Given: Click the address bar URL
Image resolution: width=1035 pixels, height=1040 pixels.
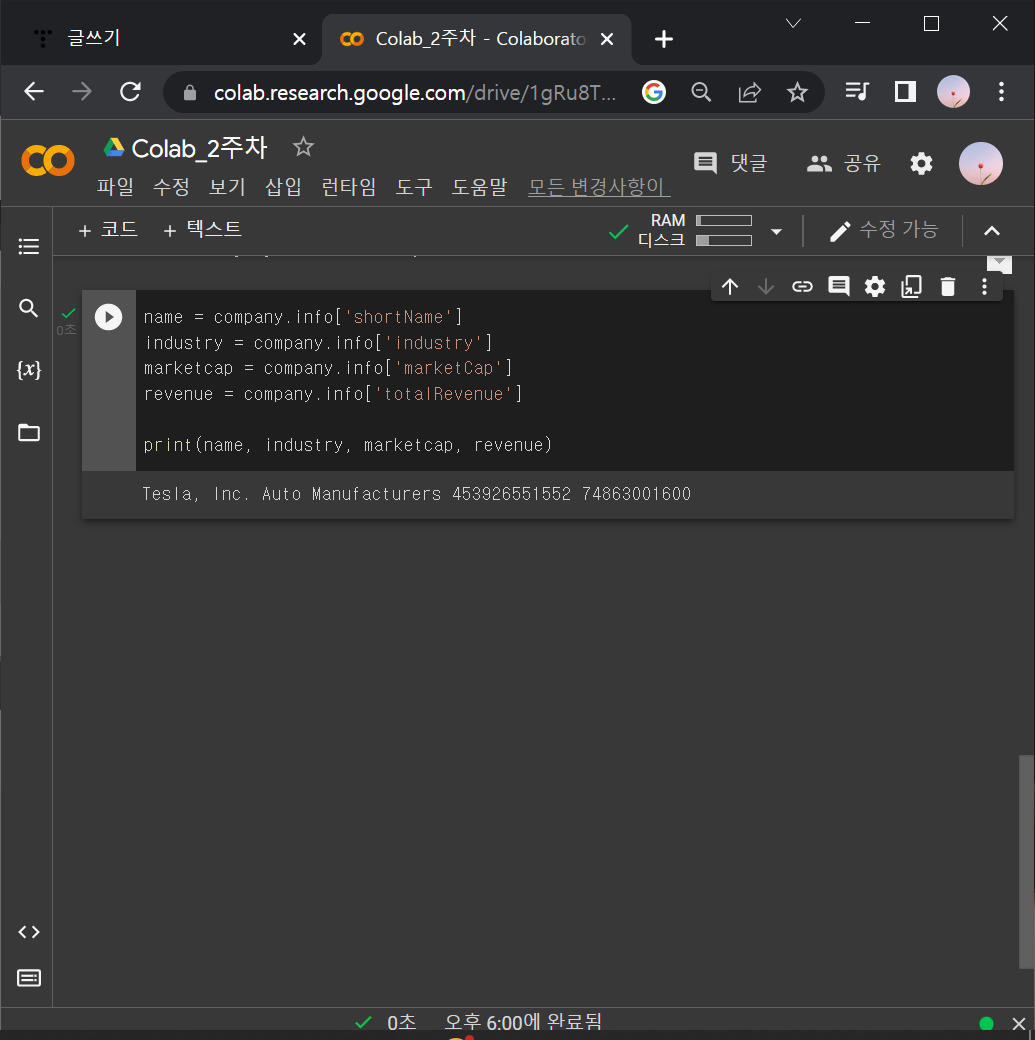Looking at the screenshot, I should coord(415,93).
